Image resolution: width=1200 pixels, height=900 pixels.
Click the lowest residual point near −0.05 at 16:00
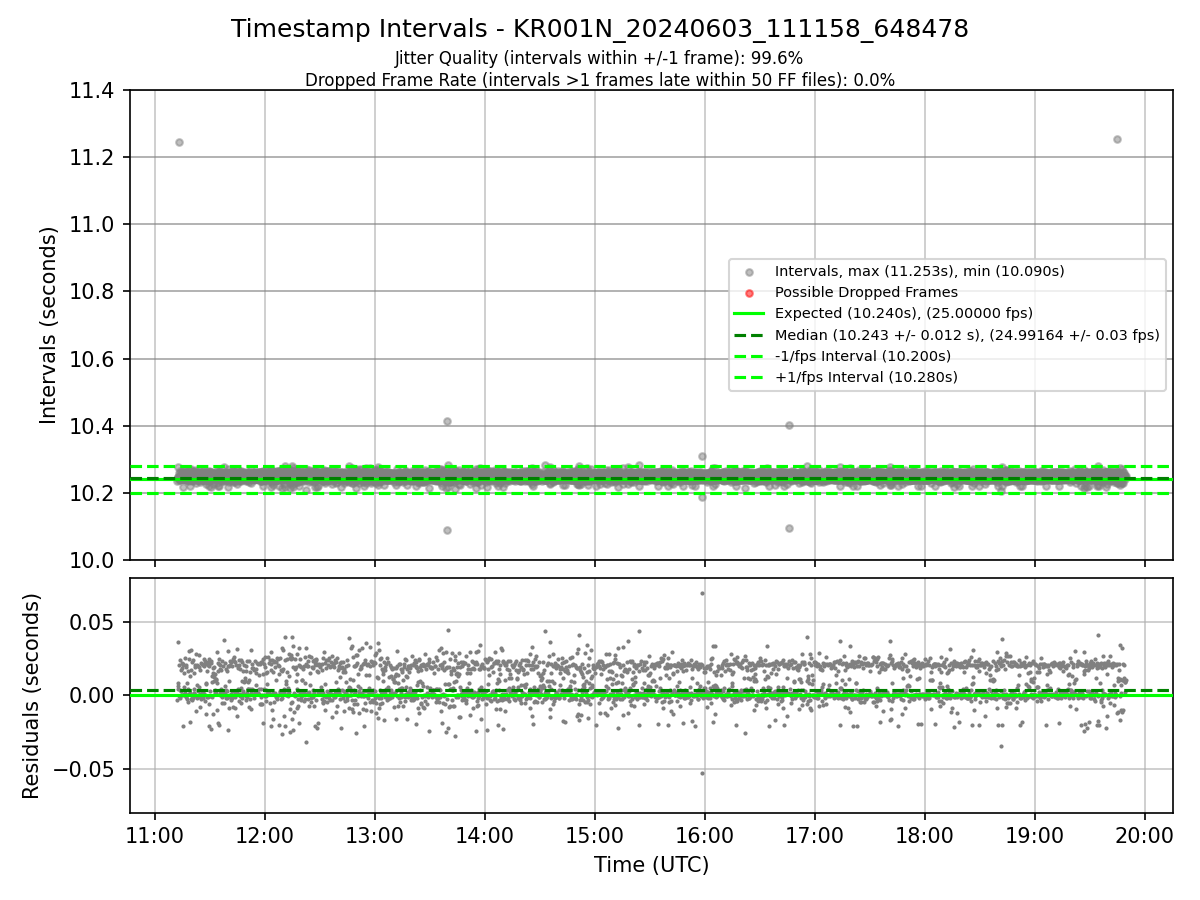coord(702,773)
